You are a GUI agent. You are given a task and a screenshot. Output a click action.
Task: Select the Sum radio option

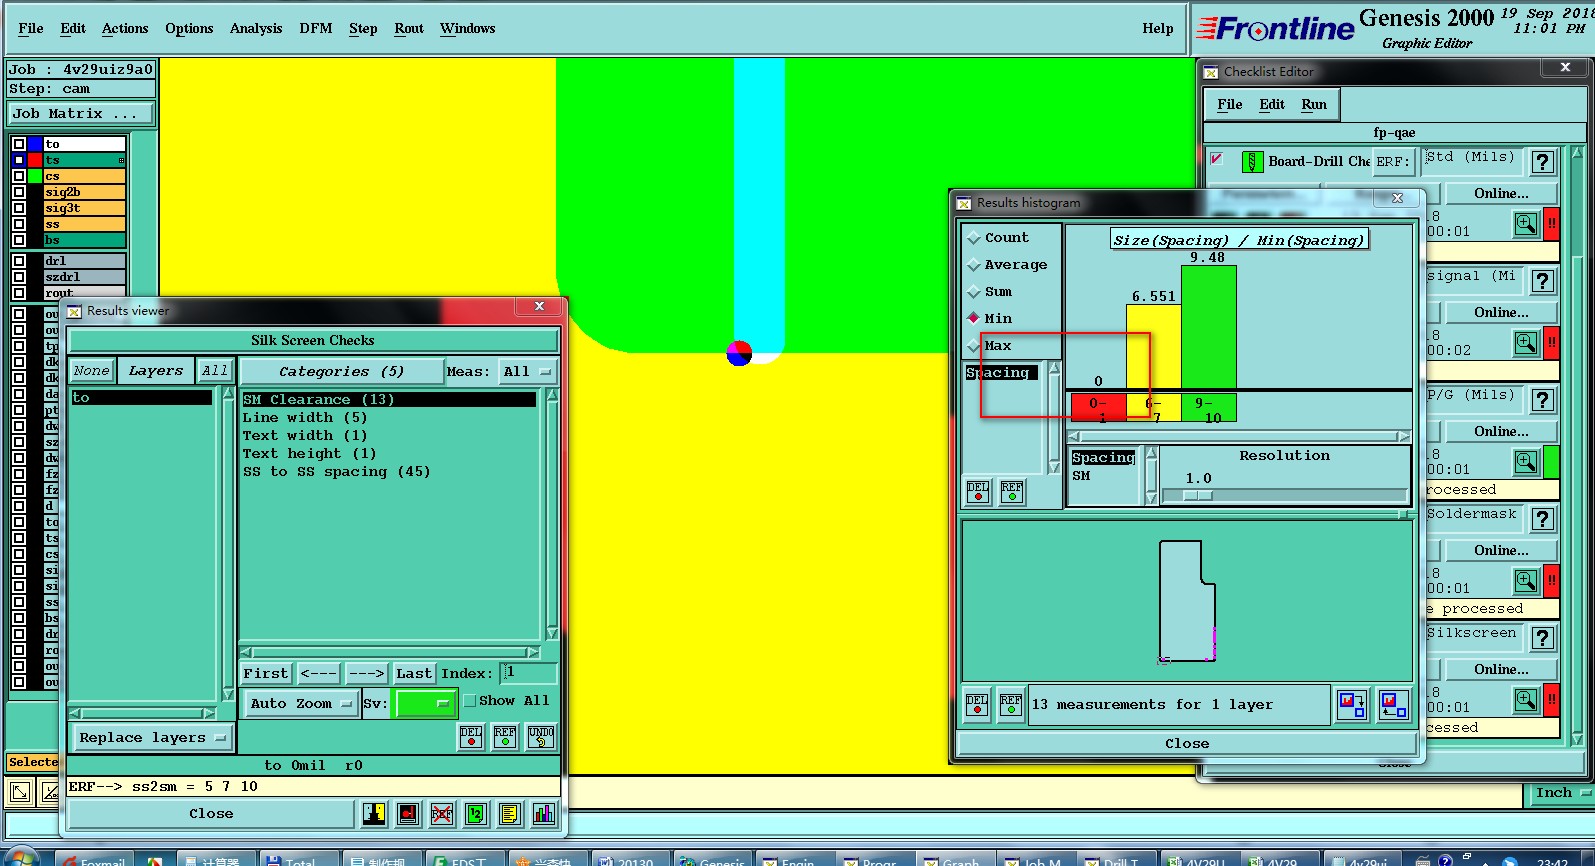click(974, 292)
